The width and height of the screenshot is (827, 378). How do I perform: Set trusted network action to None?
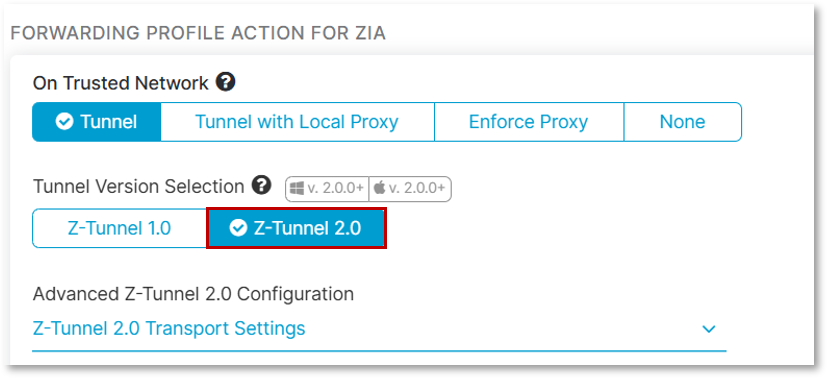(682, 122)
